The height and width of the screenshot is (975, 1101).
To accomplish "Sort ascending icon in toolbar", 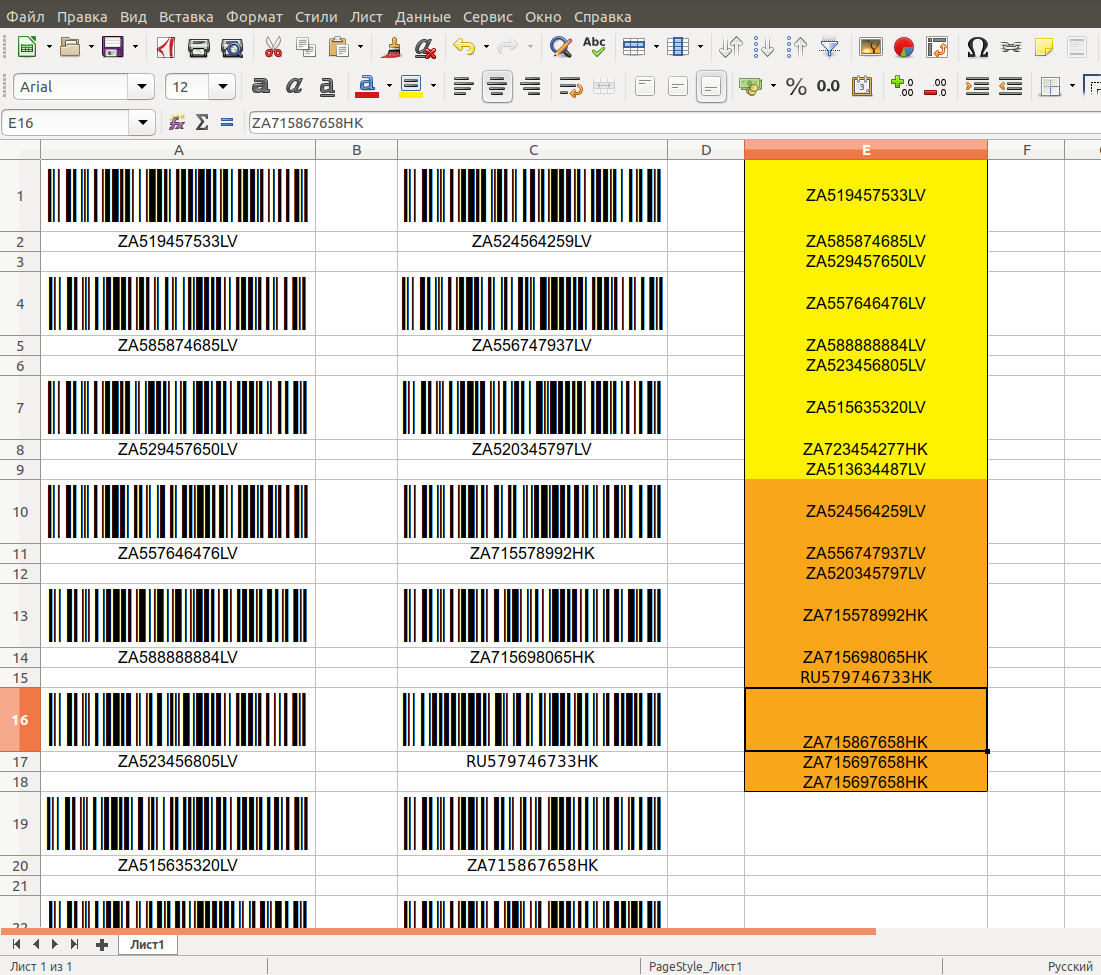I will tap(763, 47).
